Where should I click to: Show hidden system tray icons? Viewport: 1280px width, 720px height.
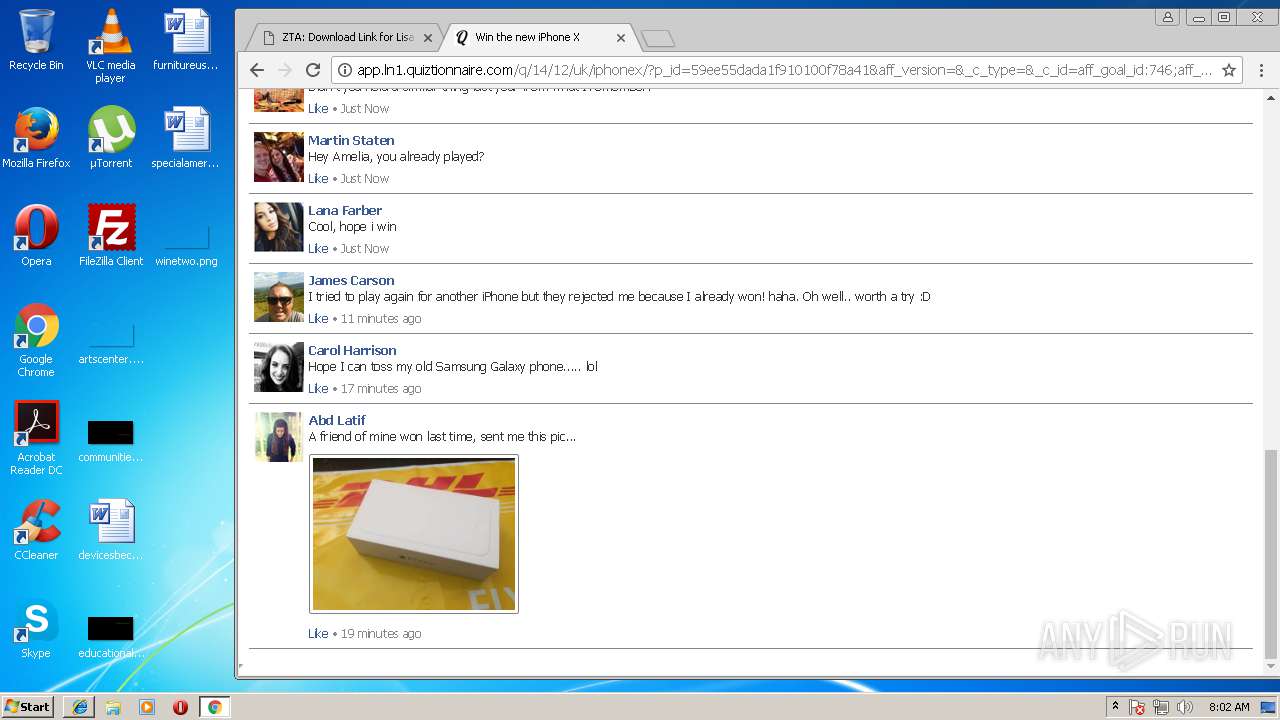[x=1116, y=707]
